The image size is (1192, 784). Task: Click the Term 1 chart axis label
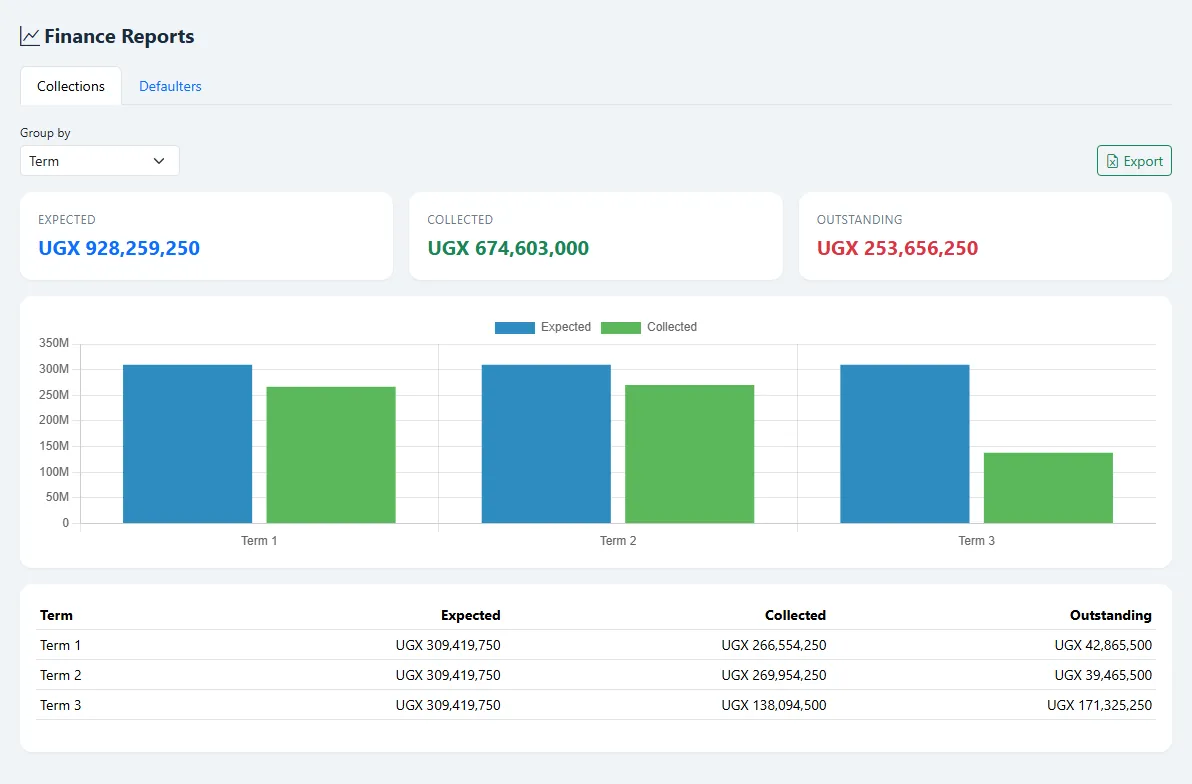point(259,541)
